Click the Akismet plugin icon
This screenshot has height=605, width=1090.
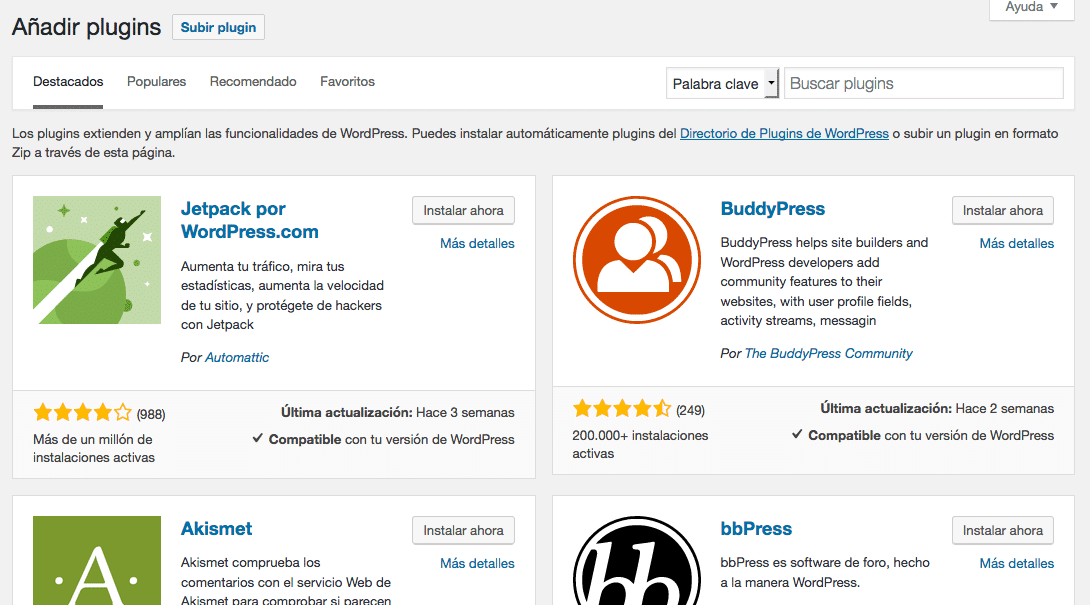pos(97,560)
